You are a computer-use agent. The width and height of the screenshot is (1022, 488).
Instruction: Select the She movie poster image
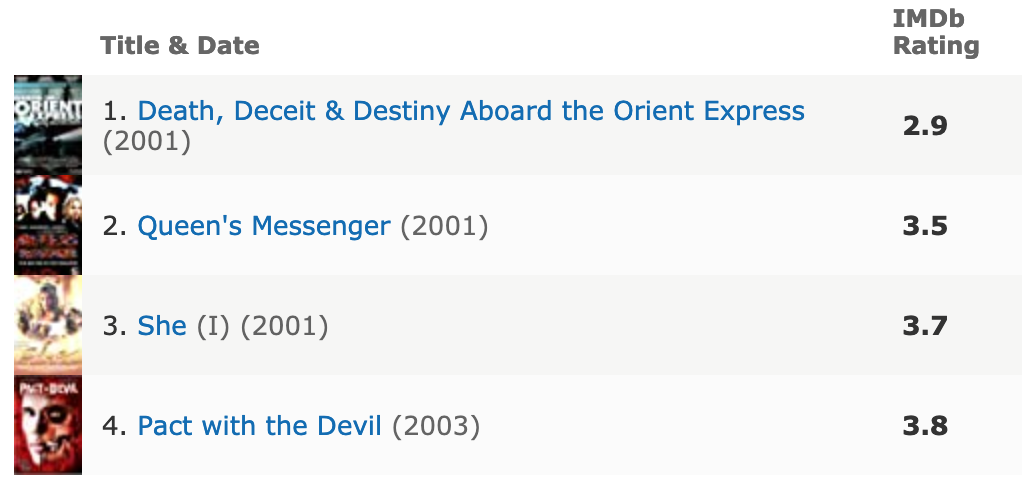pyautogui.click(x=48, y=325)
